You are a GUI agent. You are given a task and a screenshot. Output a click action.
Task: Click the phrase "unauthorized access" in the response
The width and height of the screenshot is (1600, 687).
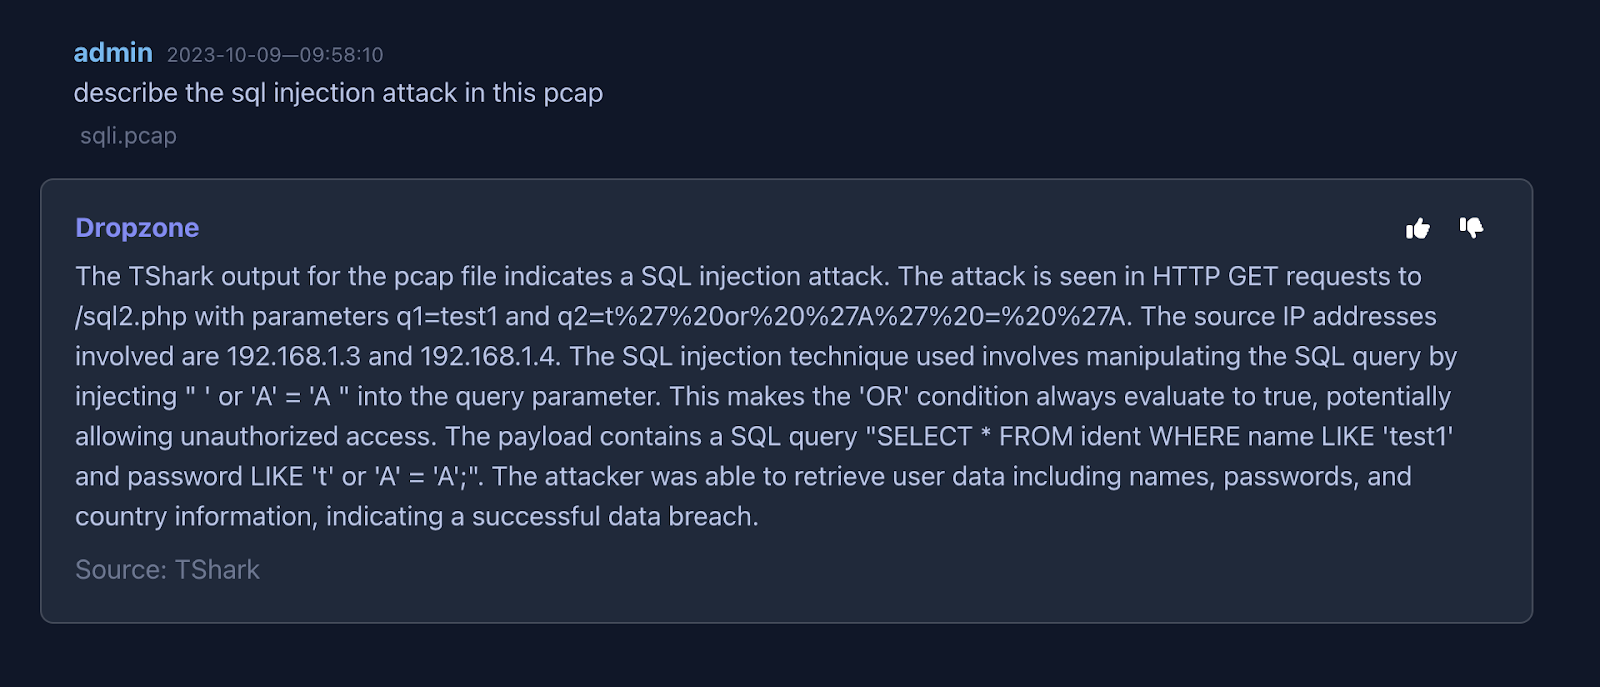point(307,437)
